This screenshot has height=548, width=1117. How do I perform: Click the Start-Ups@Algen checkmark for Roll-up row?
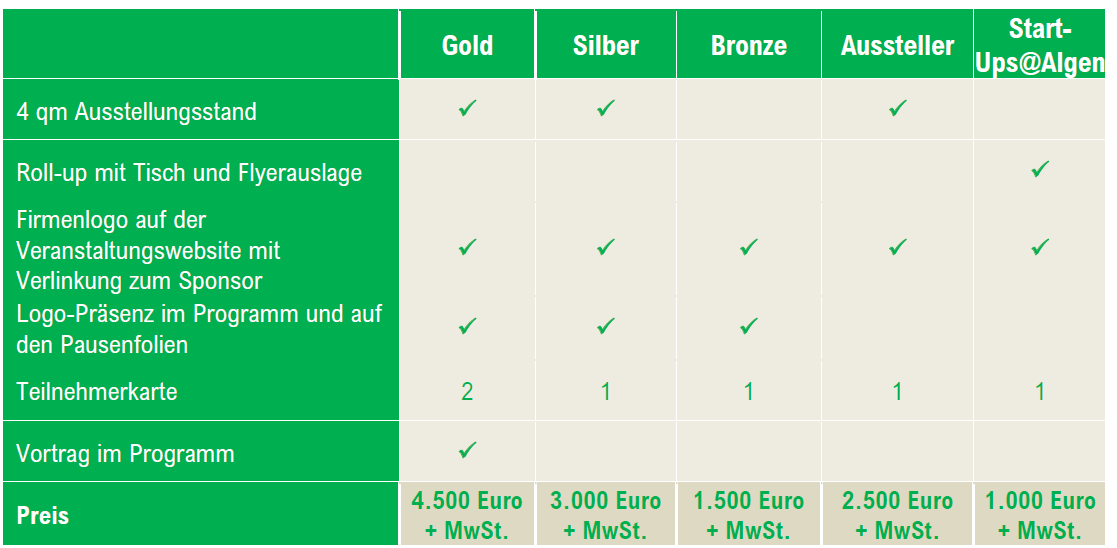[x=1040, y=169]
